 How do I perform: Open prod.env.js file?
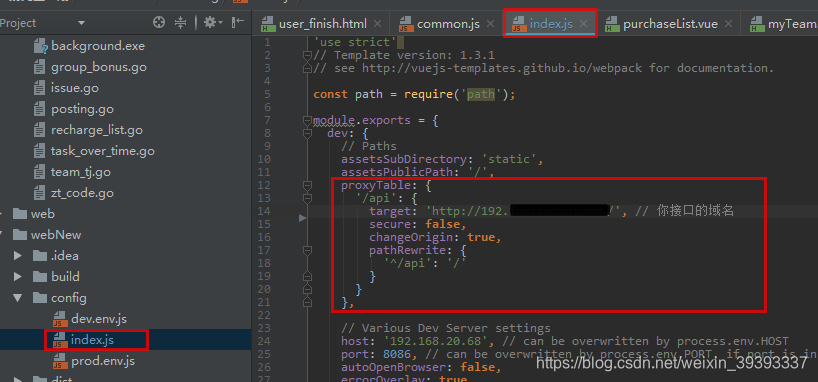pos(103,361)
